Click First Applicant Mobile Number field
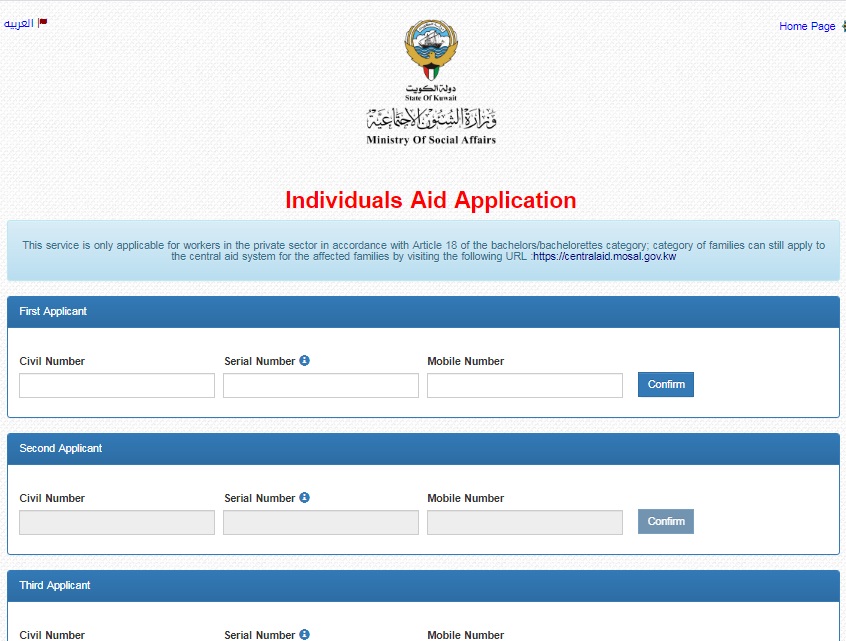Viewport: 846px width, 641px height. [525, 386]
